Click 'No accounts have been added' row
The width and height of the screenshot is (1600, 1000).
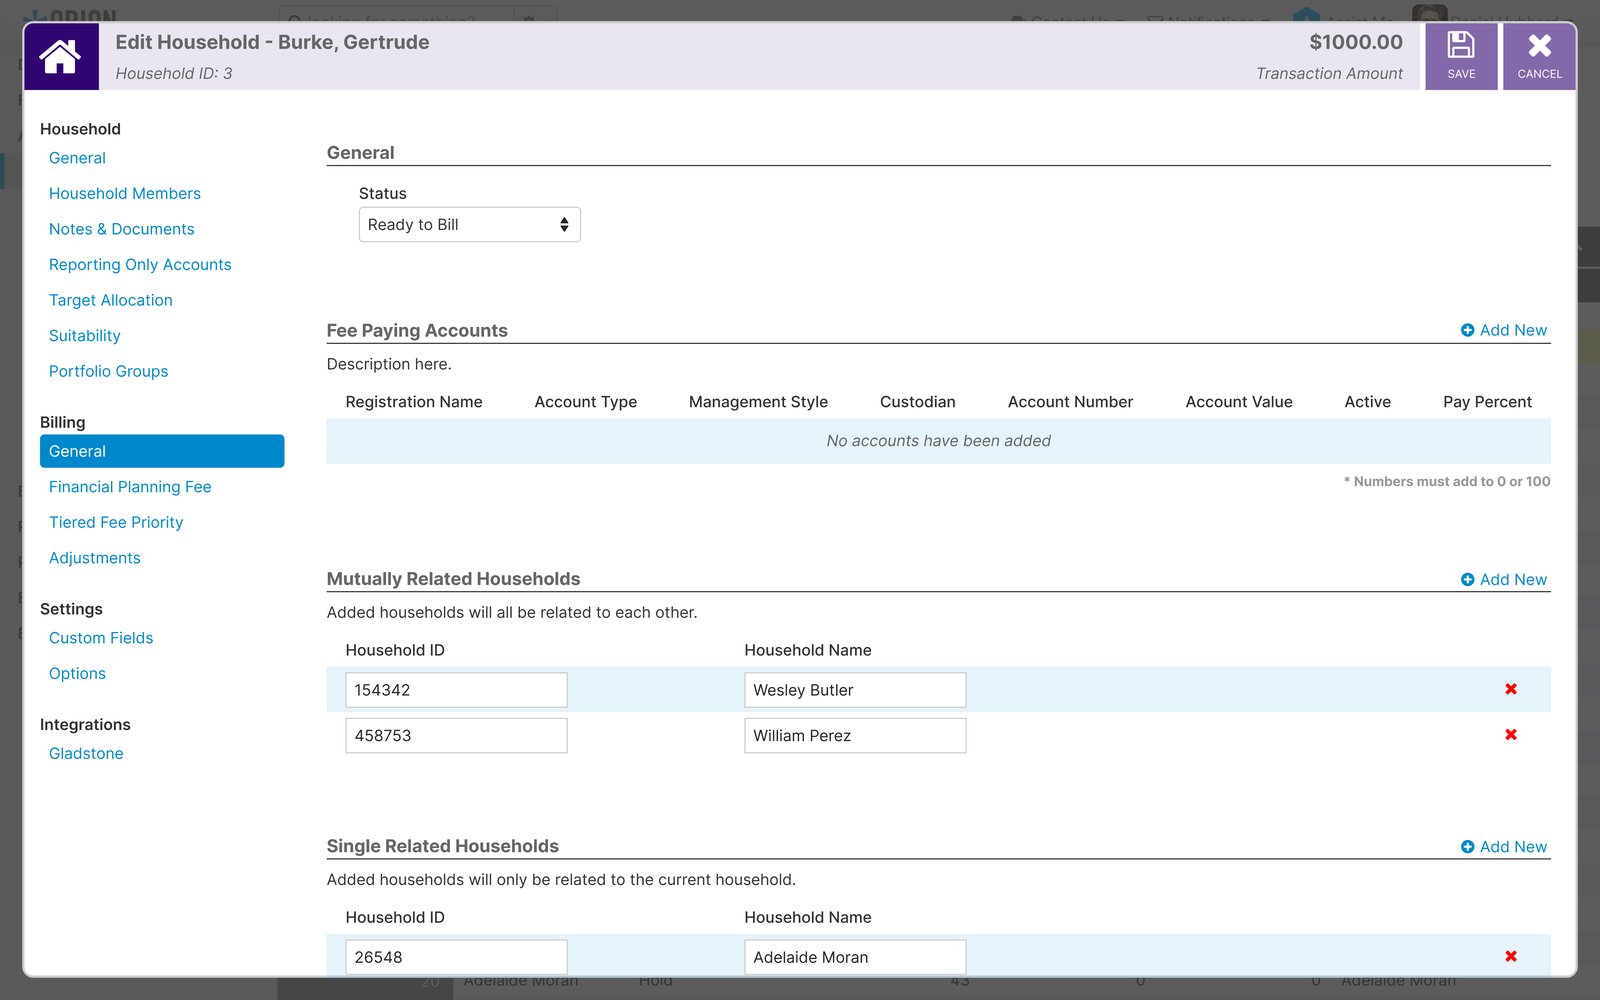(938, 441)
